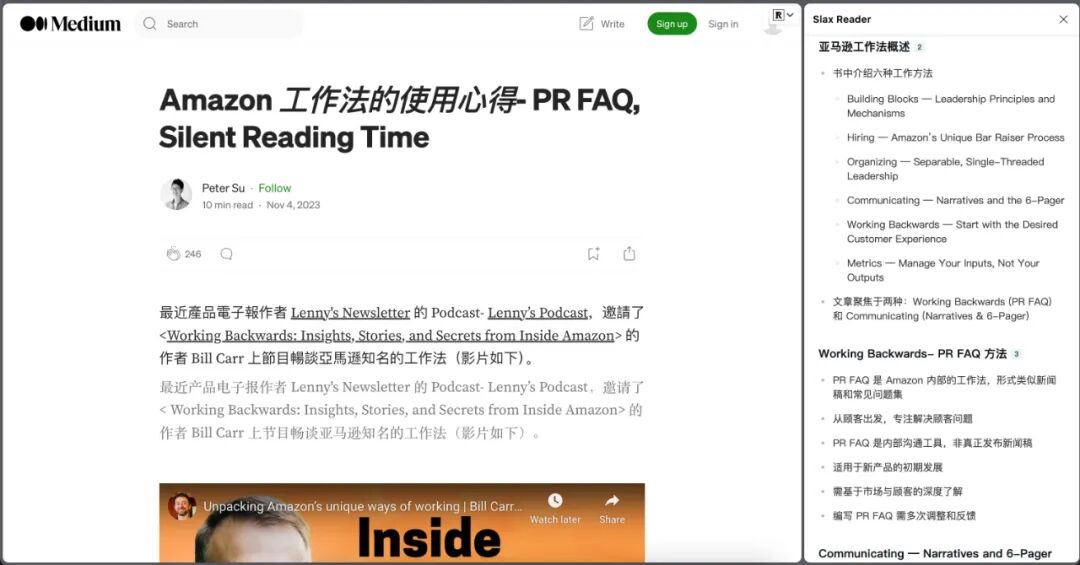Click Watch later clock icon
Screen dimensions: 1080x565
(x=555, y=501)
